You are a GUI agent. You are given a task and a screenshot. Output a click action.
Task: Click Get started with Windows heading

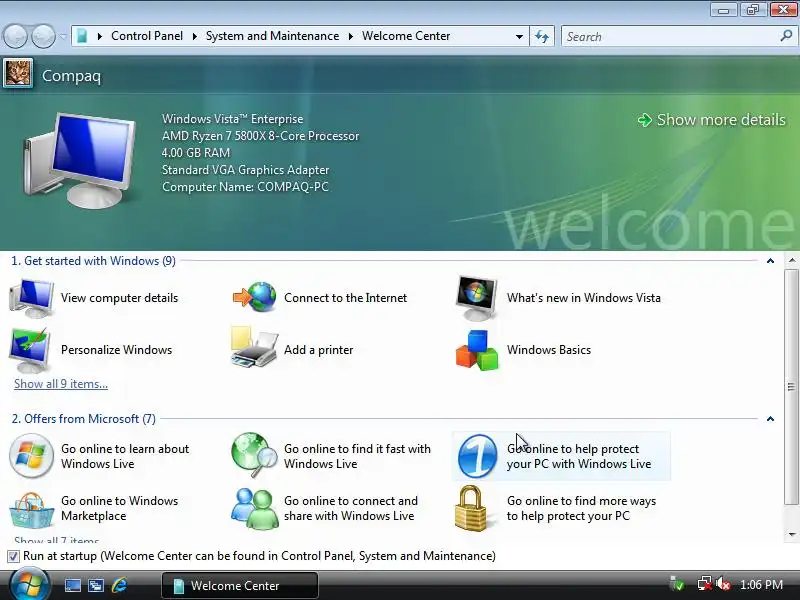point(93,261)
